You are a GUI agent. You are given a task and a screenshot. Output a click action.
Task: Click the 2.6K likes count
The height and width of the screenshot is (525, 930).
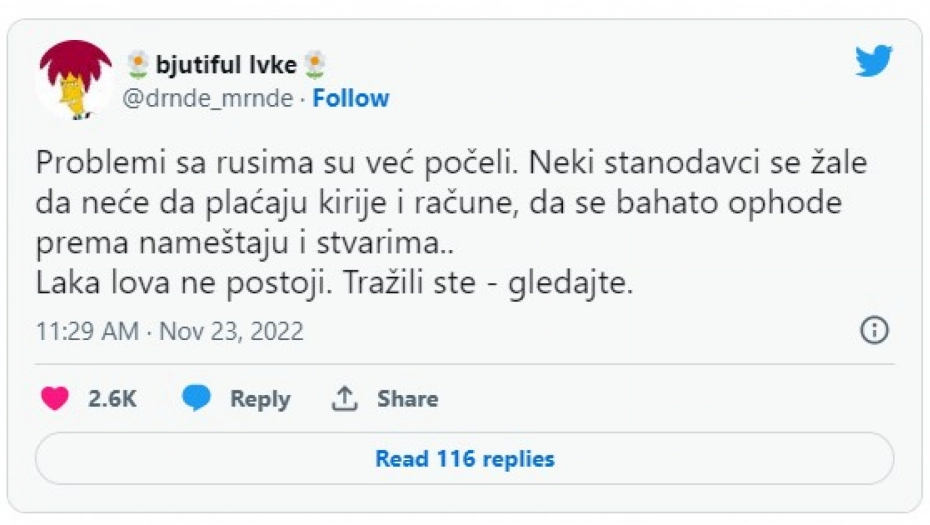112,399
